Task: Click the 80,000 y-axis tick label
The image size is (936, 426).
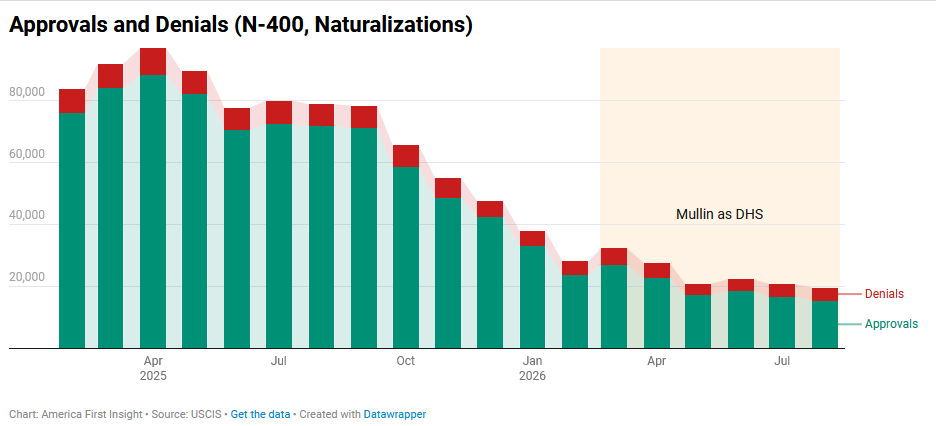Action: click(x=27, y=93)
